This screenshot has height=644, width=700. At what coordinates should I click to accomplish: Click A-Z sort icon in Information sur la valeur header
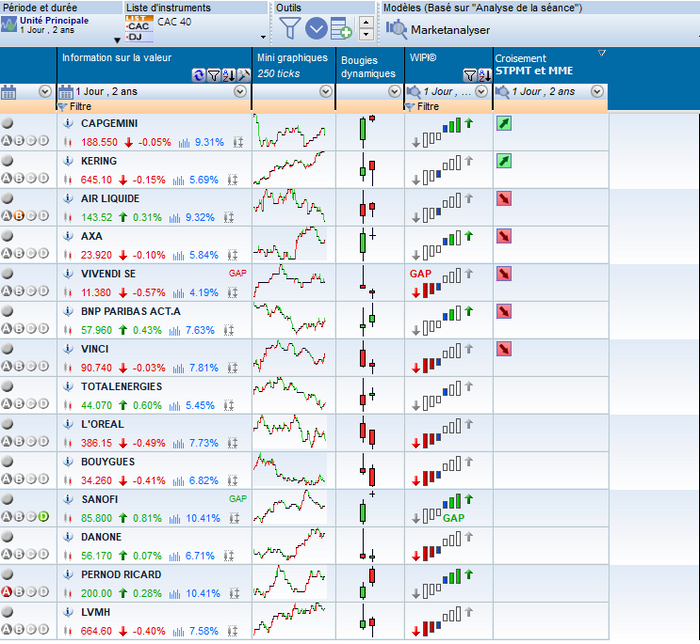(229, 75)
